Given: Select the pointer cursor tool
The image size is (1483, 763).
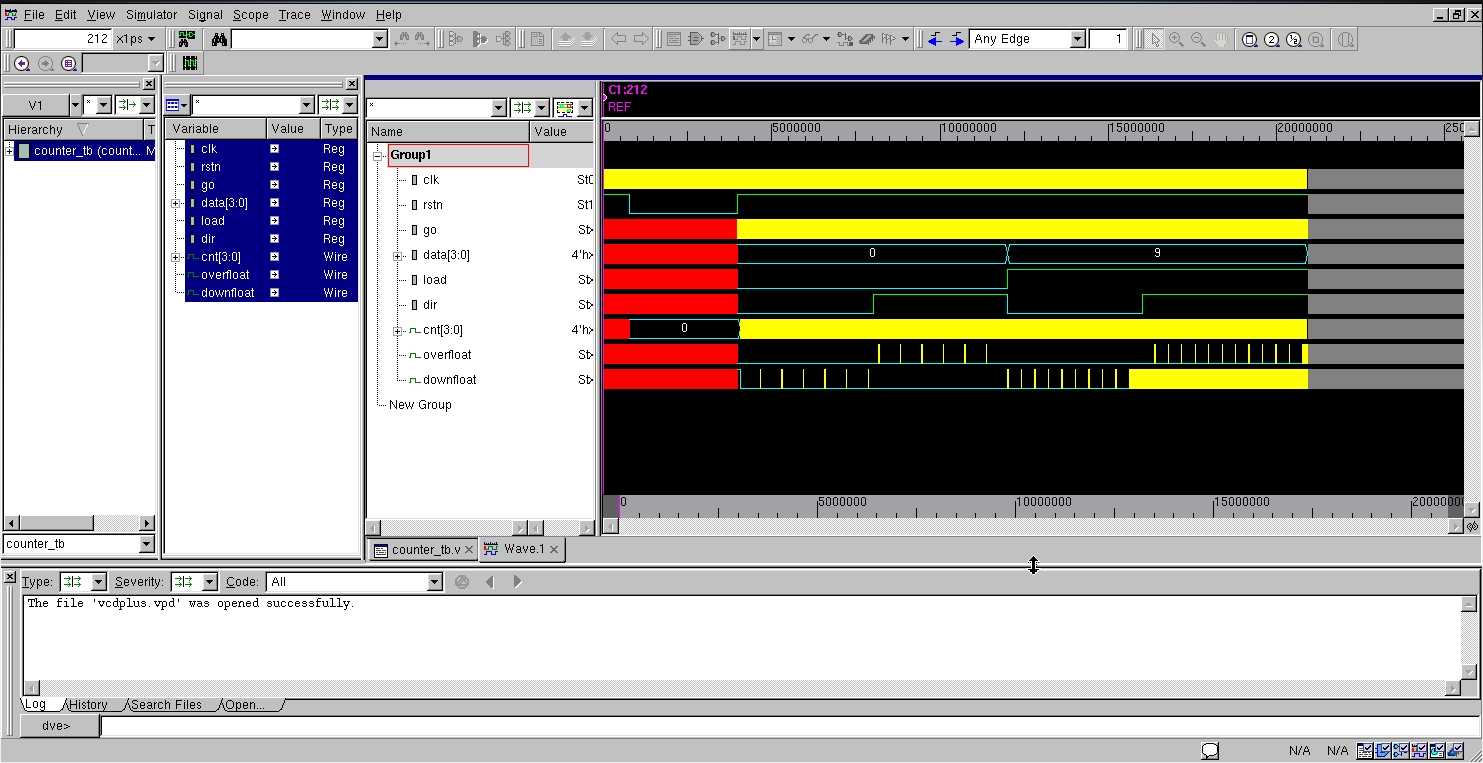Looking at the screenshot, I should (x=1155, y=39).
